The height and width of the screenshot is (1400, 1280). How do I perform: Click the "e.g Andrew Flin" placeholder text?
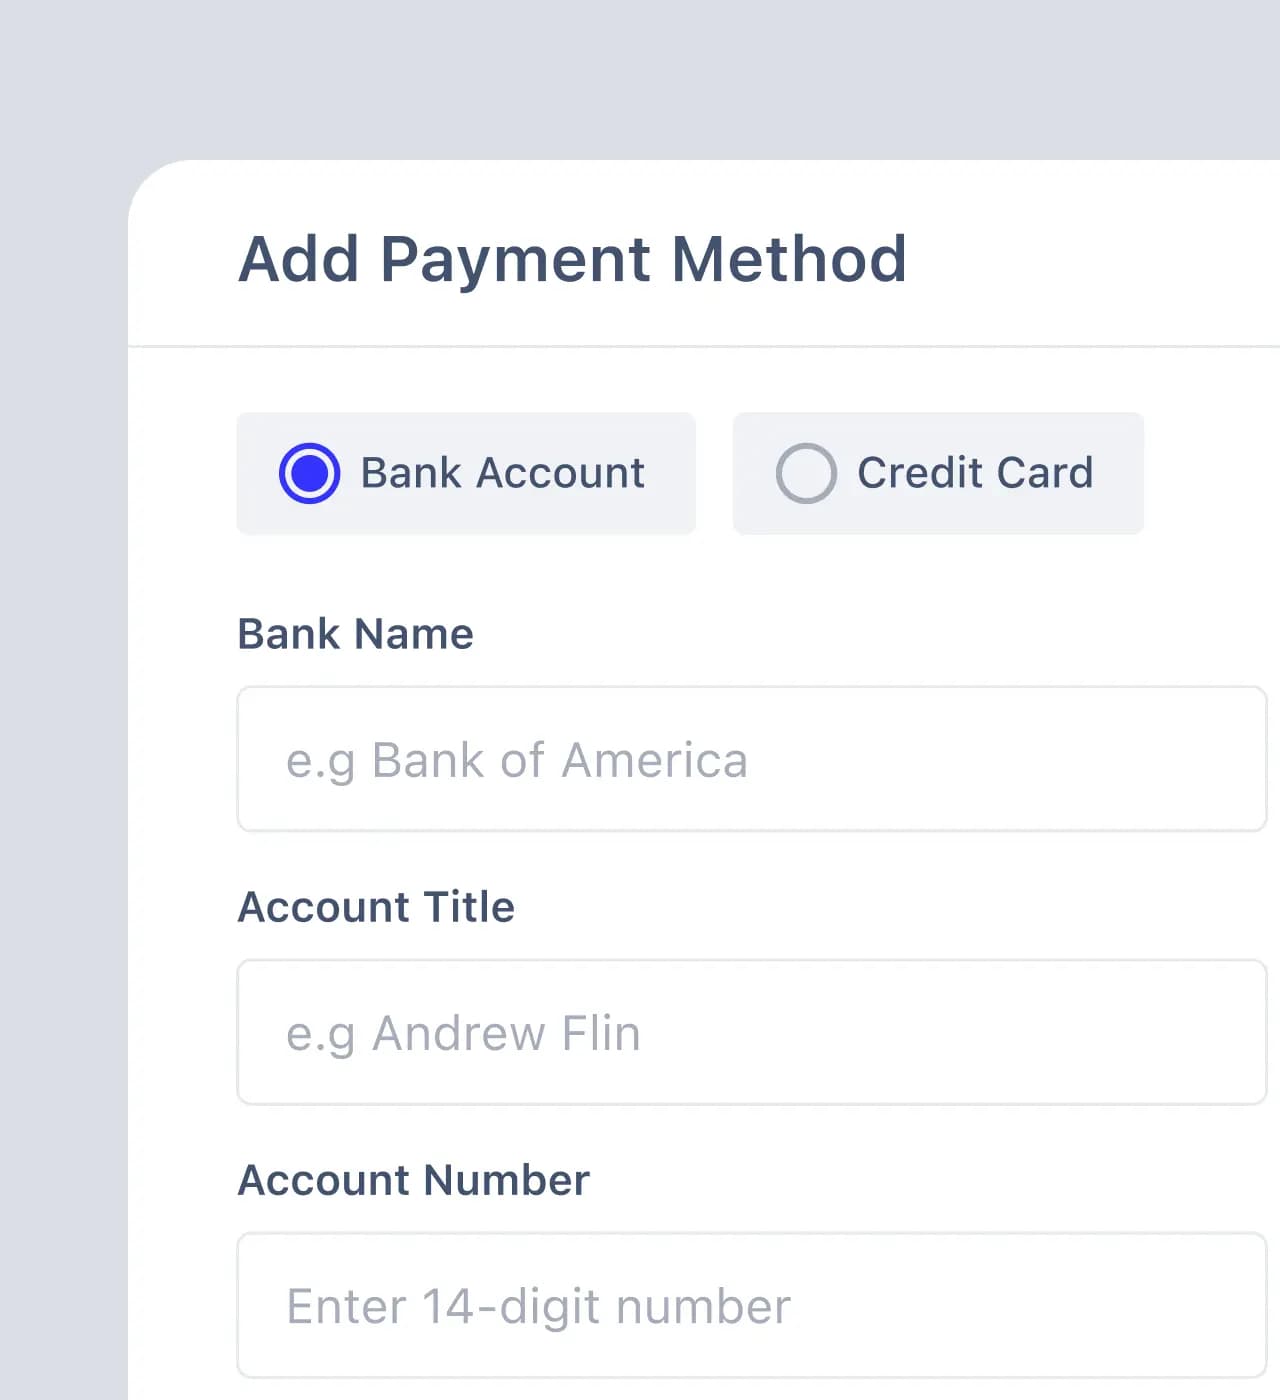463,1034
